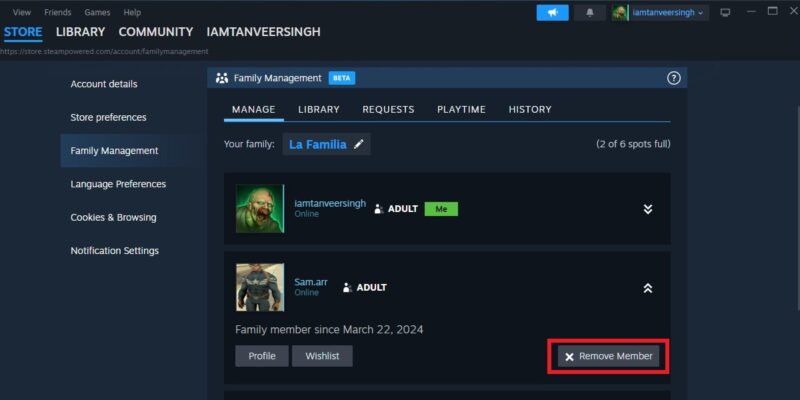
Task: Select the MANAGE tab
Action: click(x=254, y=110)
